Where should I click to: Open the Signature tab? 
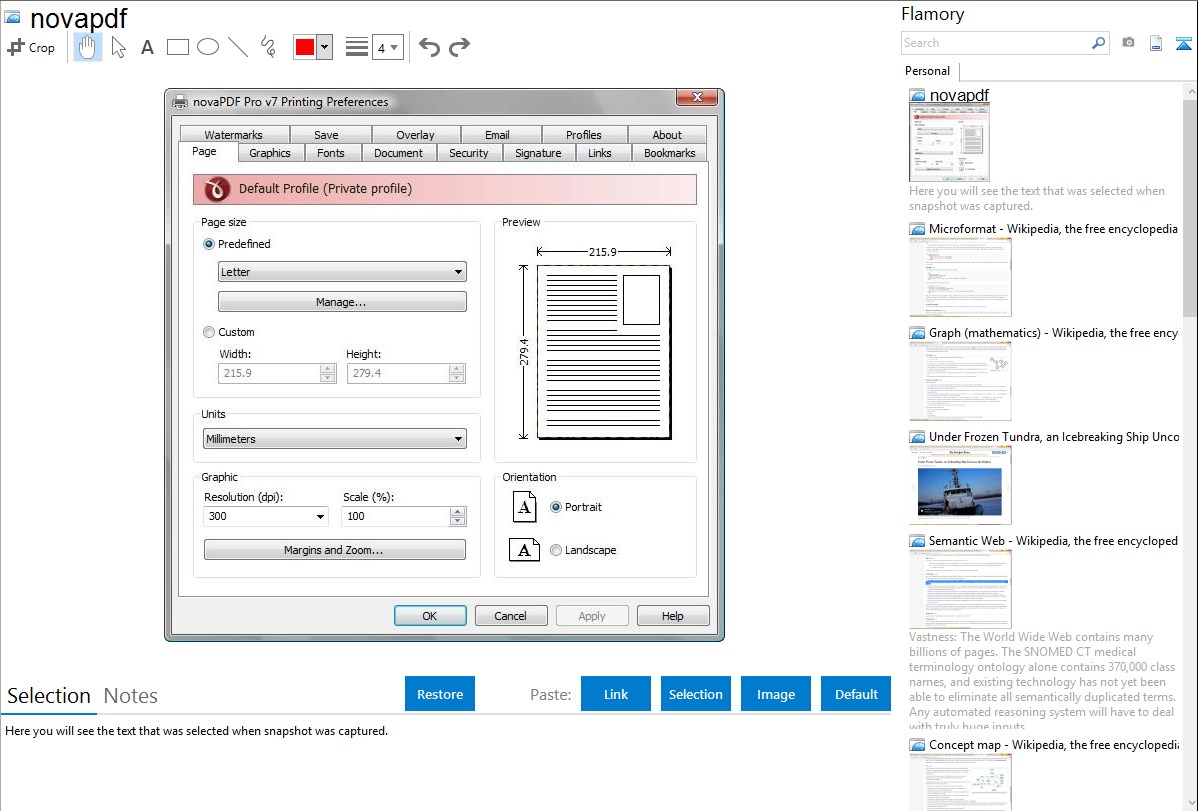[538, 153]
